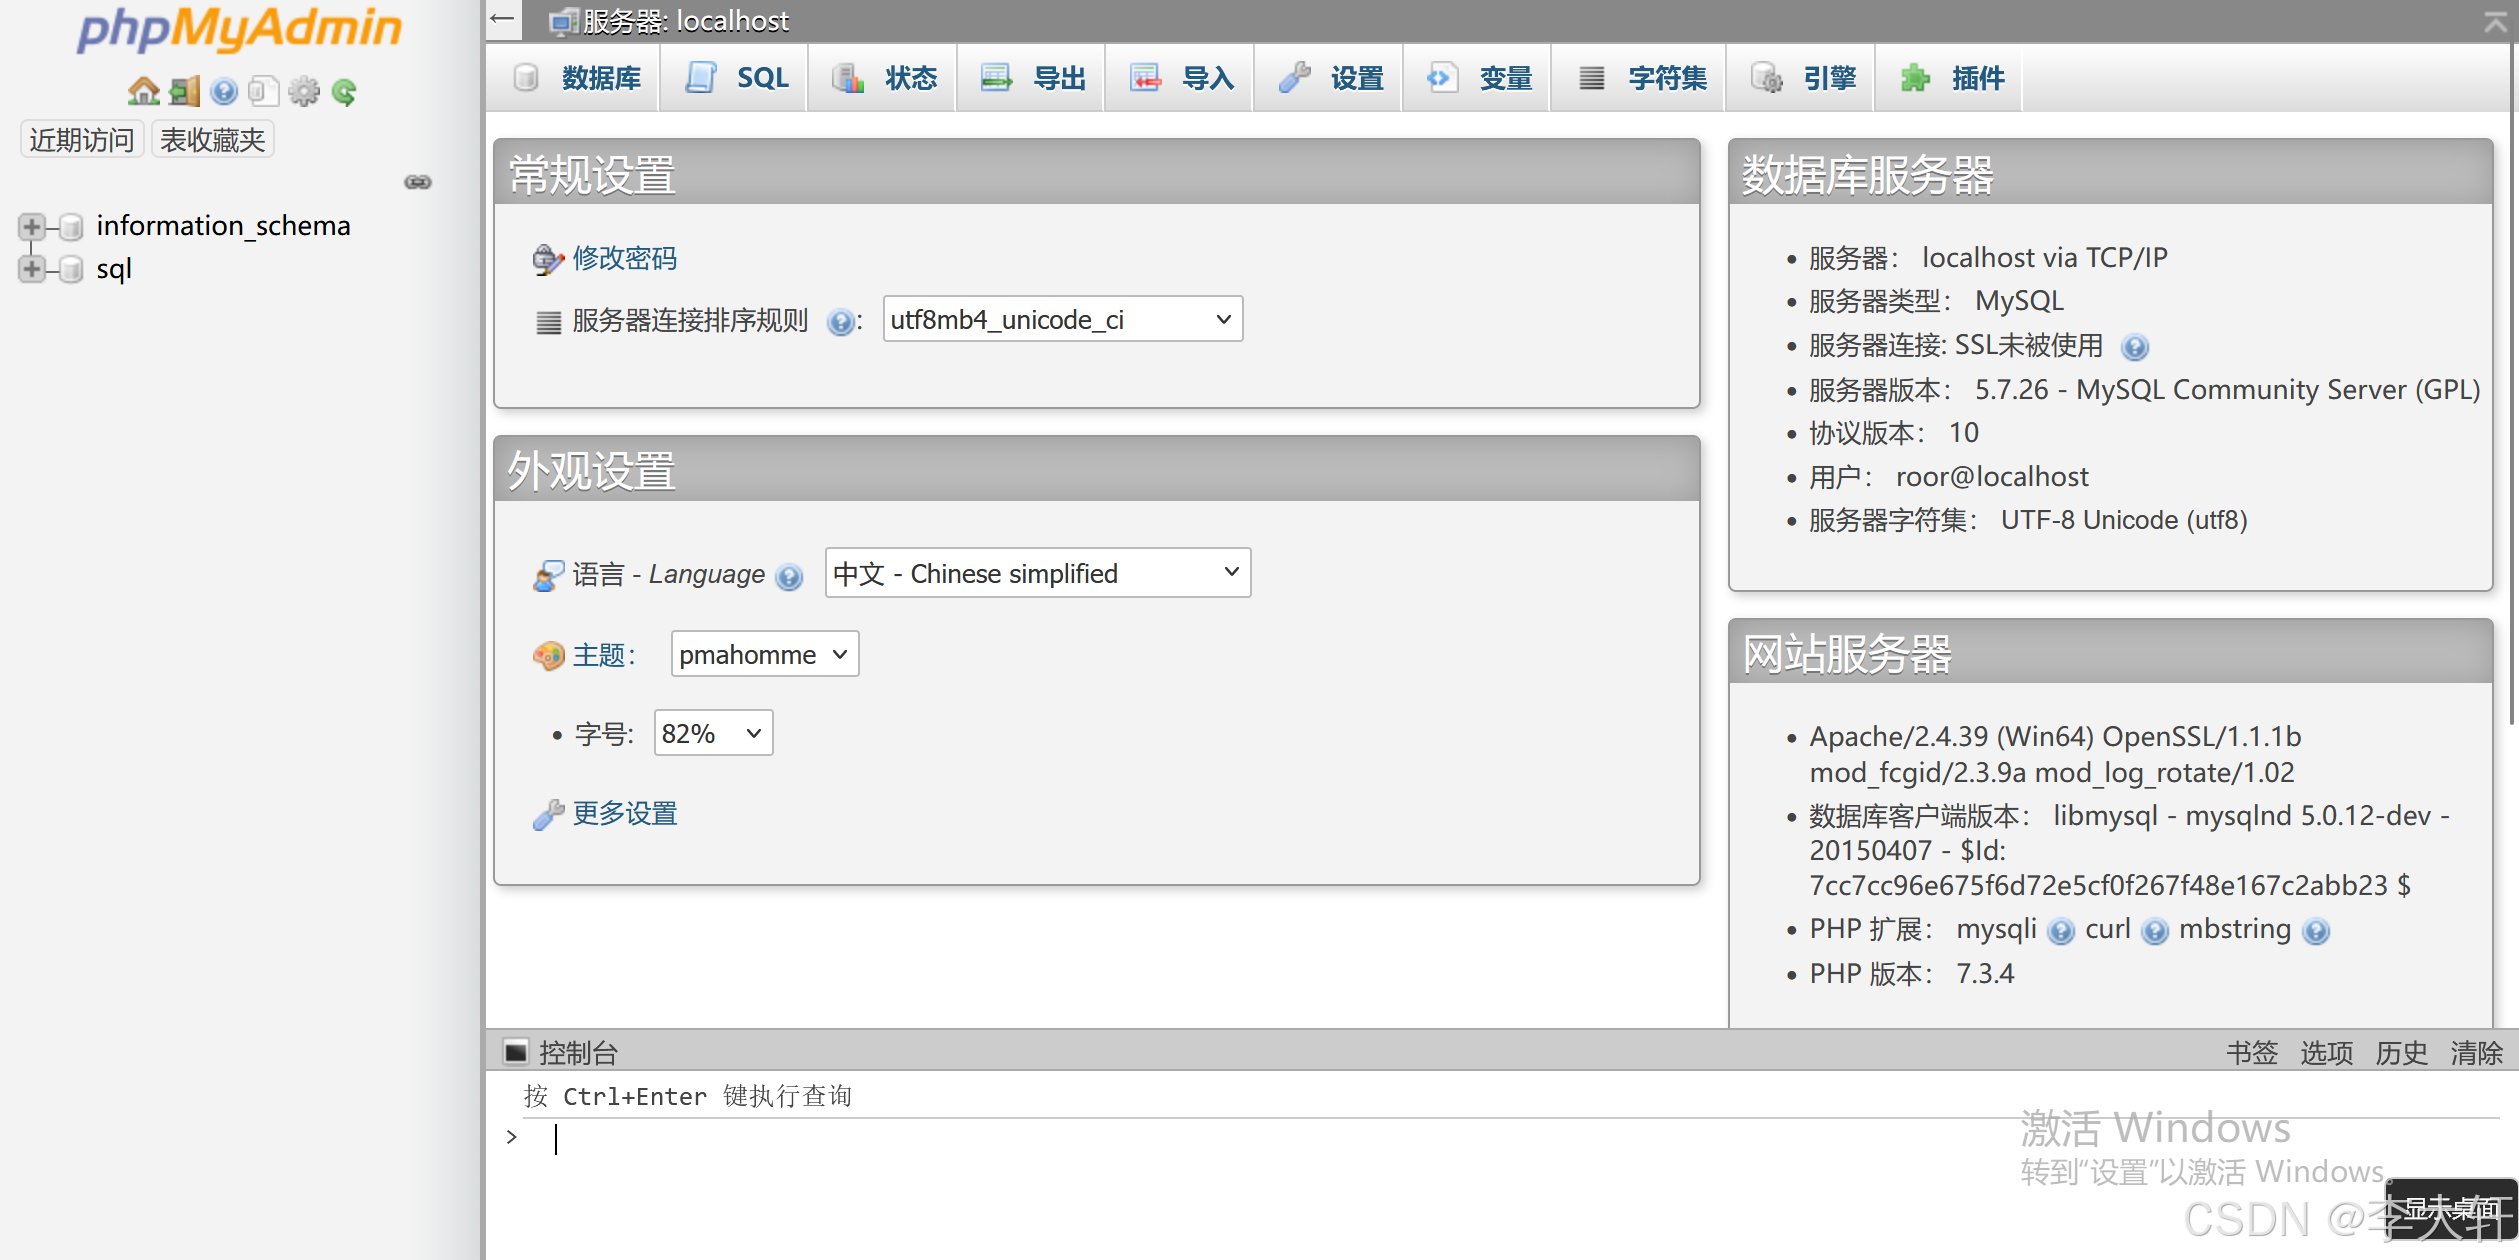Viewport: 2519px width, 1260px height.
Task: Click the navigation panel settings gear icon
Action: click(304, 92)
